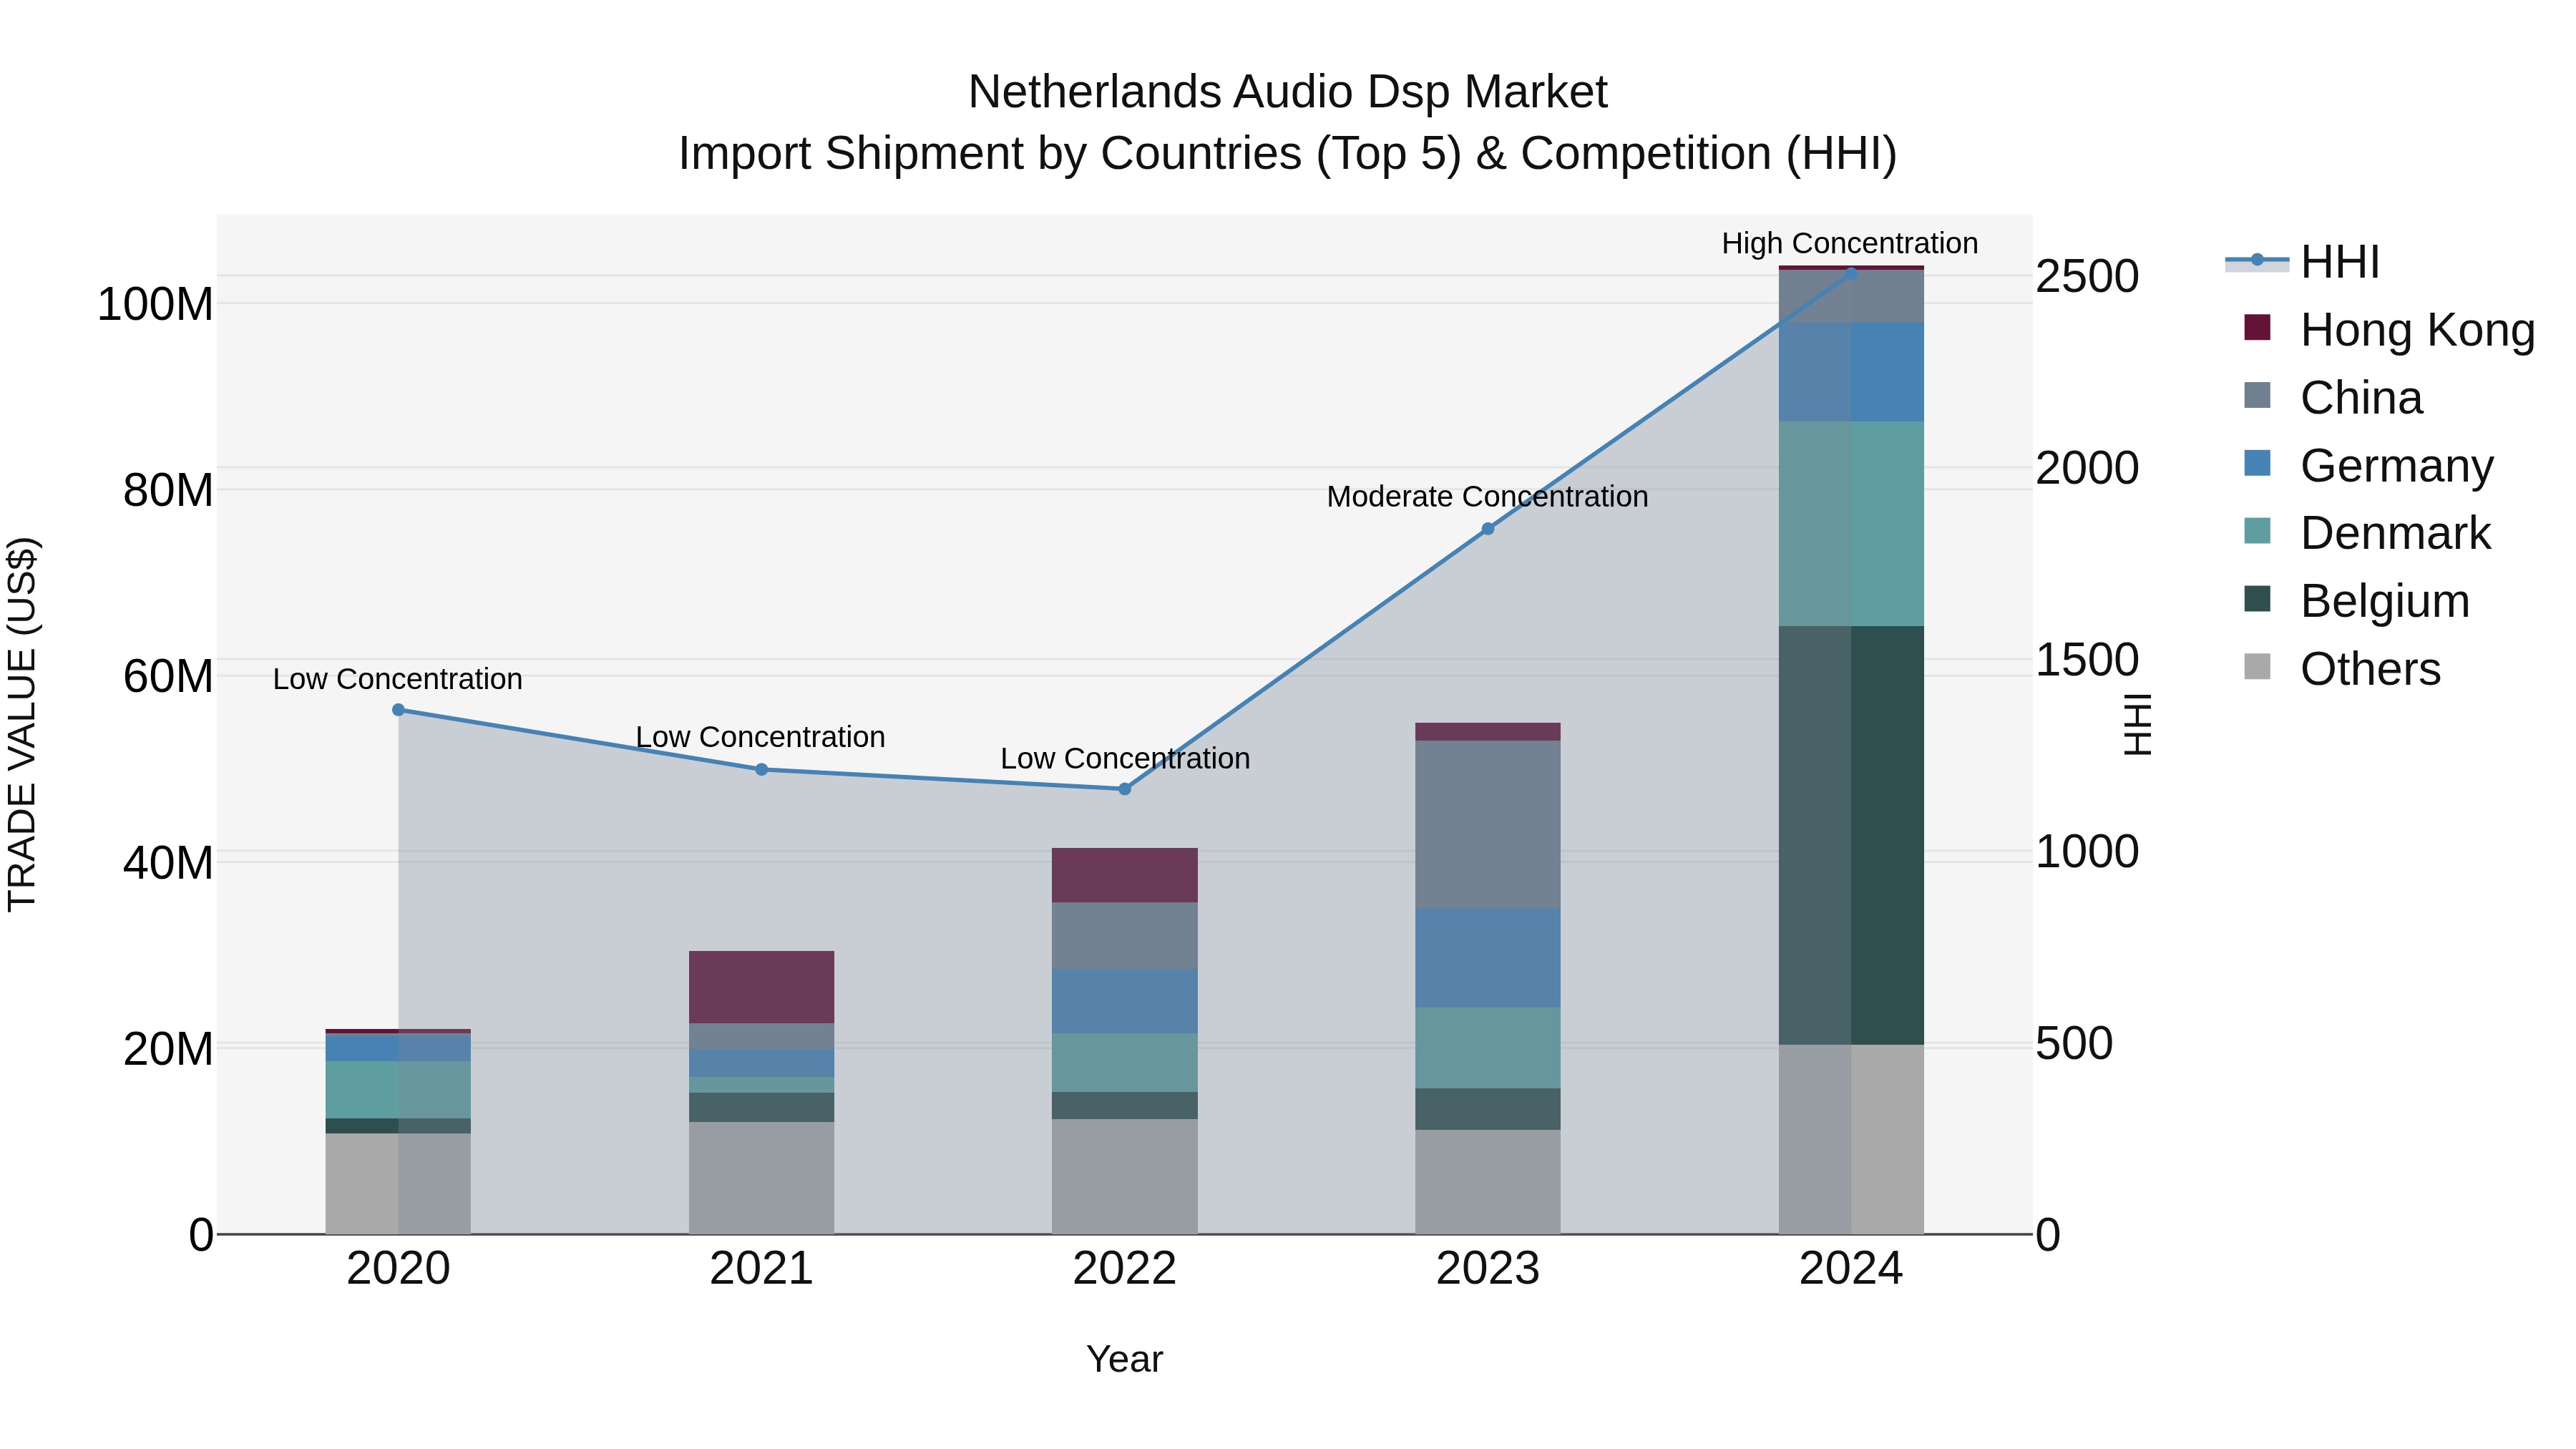Select the 2021 HHI data point
The height and width of the screenshot is (1449, 2576).
(761, 770)
